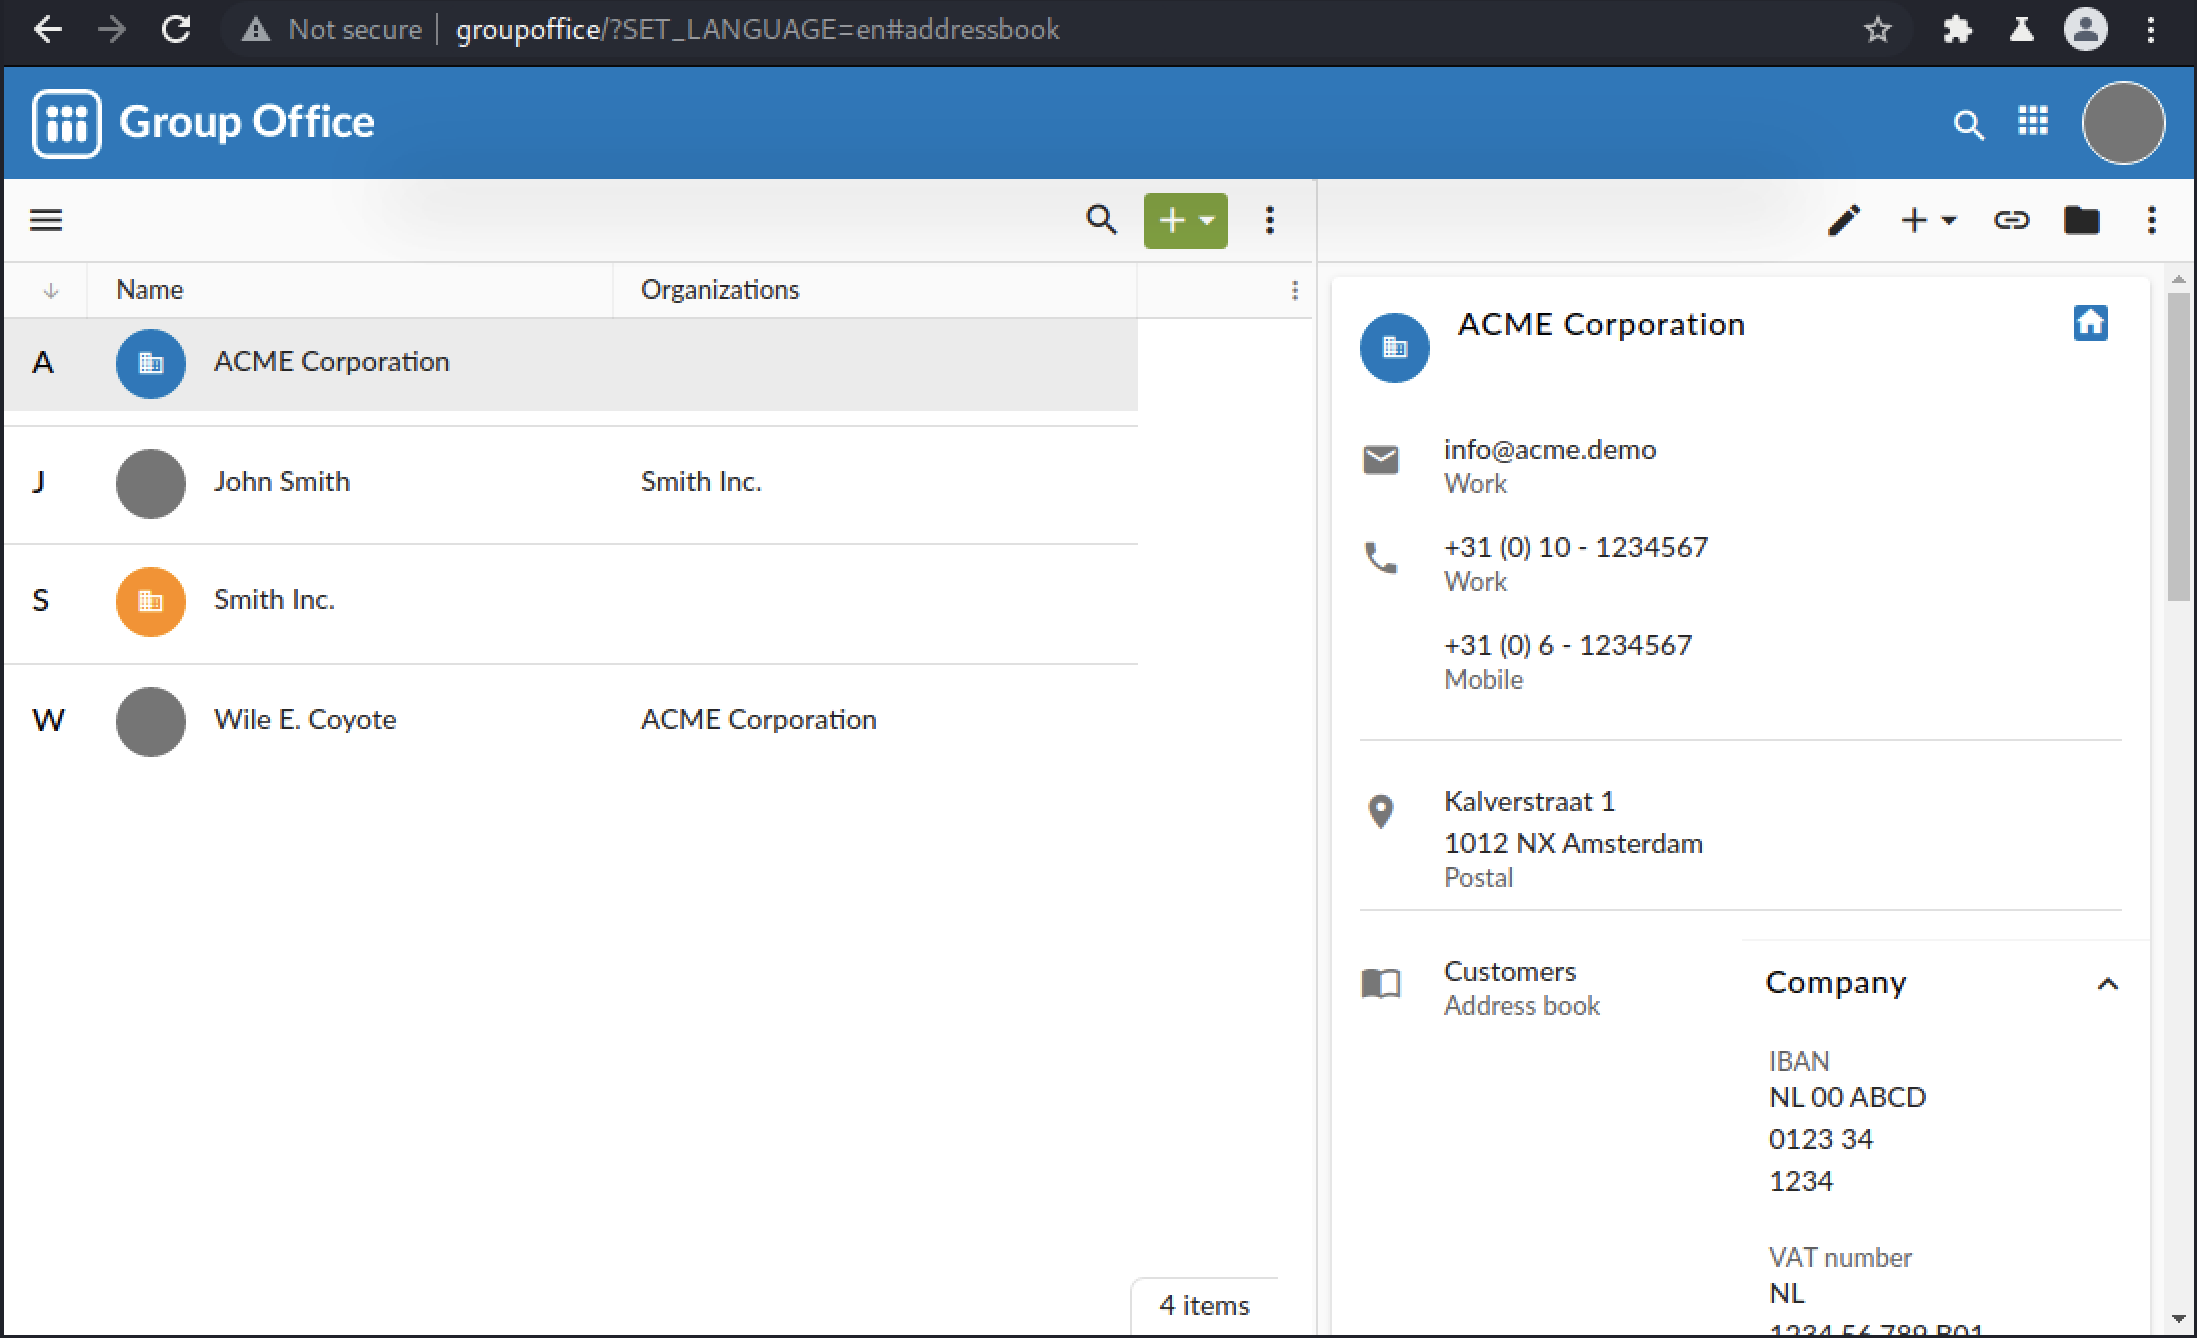
Task: Click the blue home icon on card
Action: [x=2090, y=323]
